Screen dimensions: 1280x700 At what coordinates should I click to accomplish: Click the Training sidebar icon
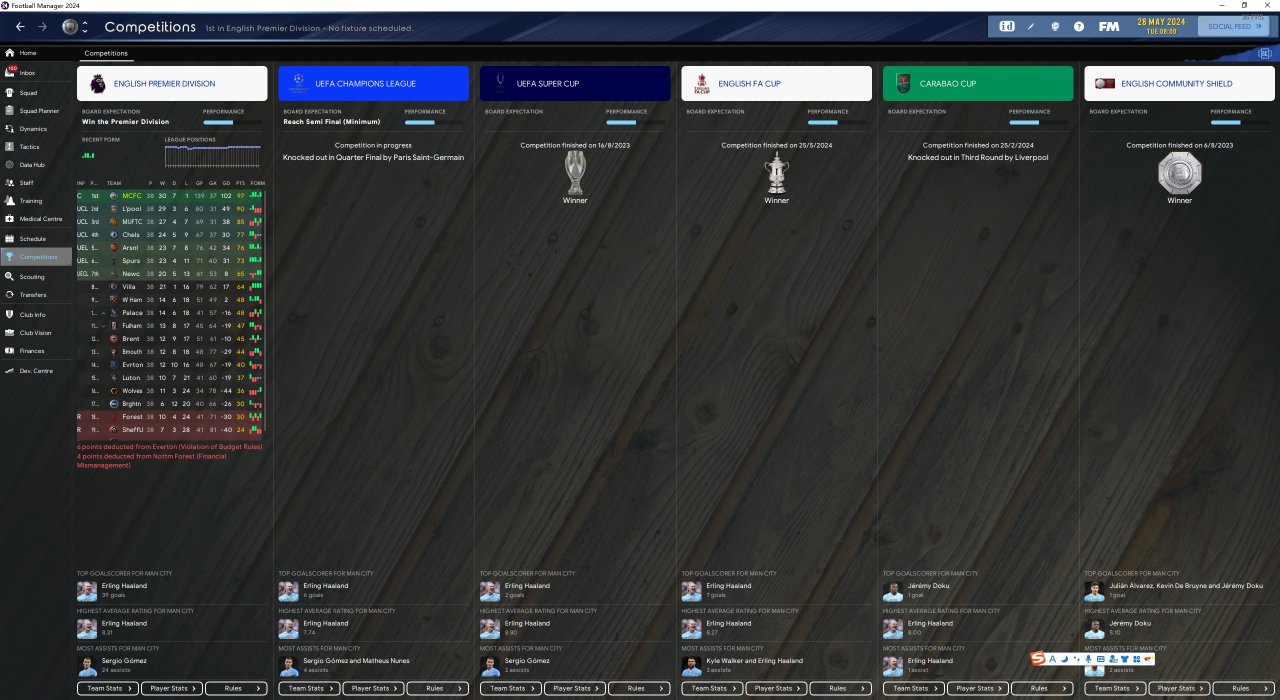click(x=10, y=201)
